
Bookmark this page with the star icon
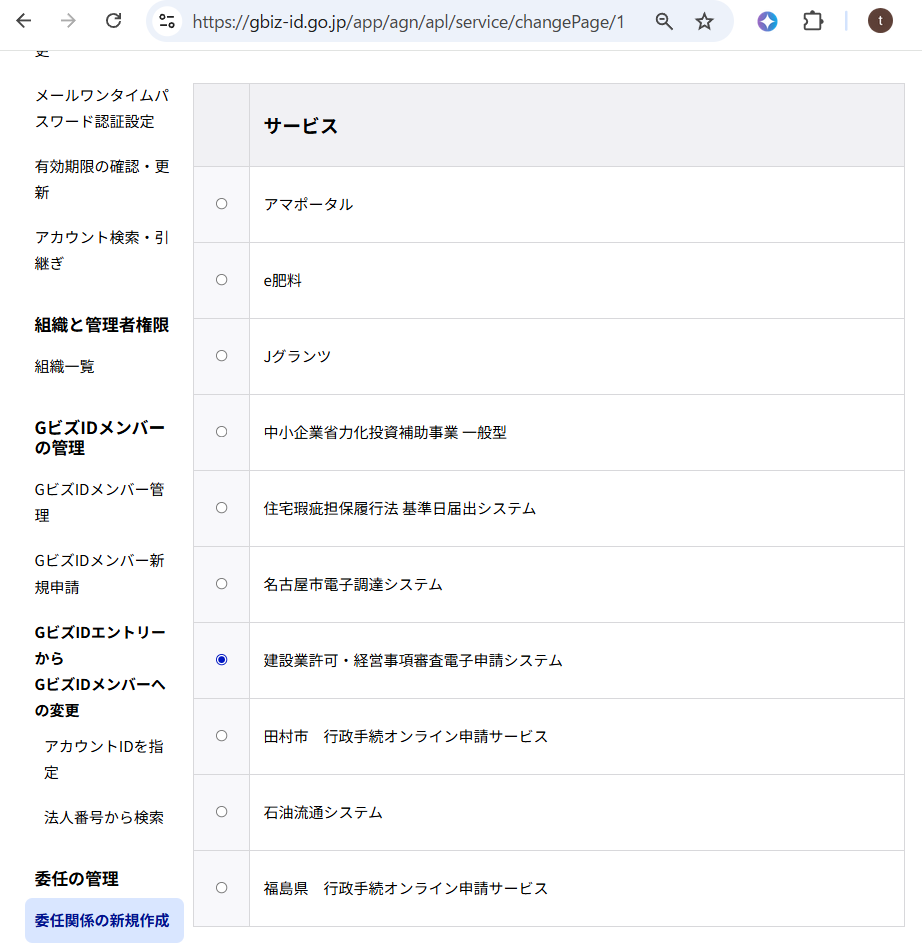pos(704,22)
